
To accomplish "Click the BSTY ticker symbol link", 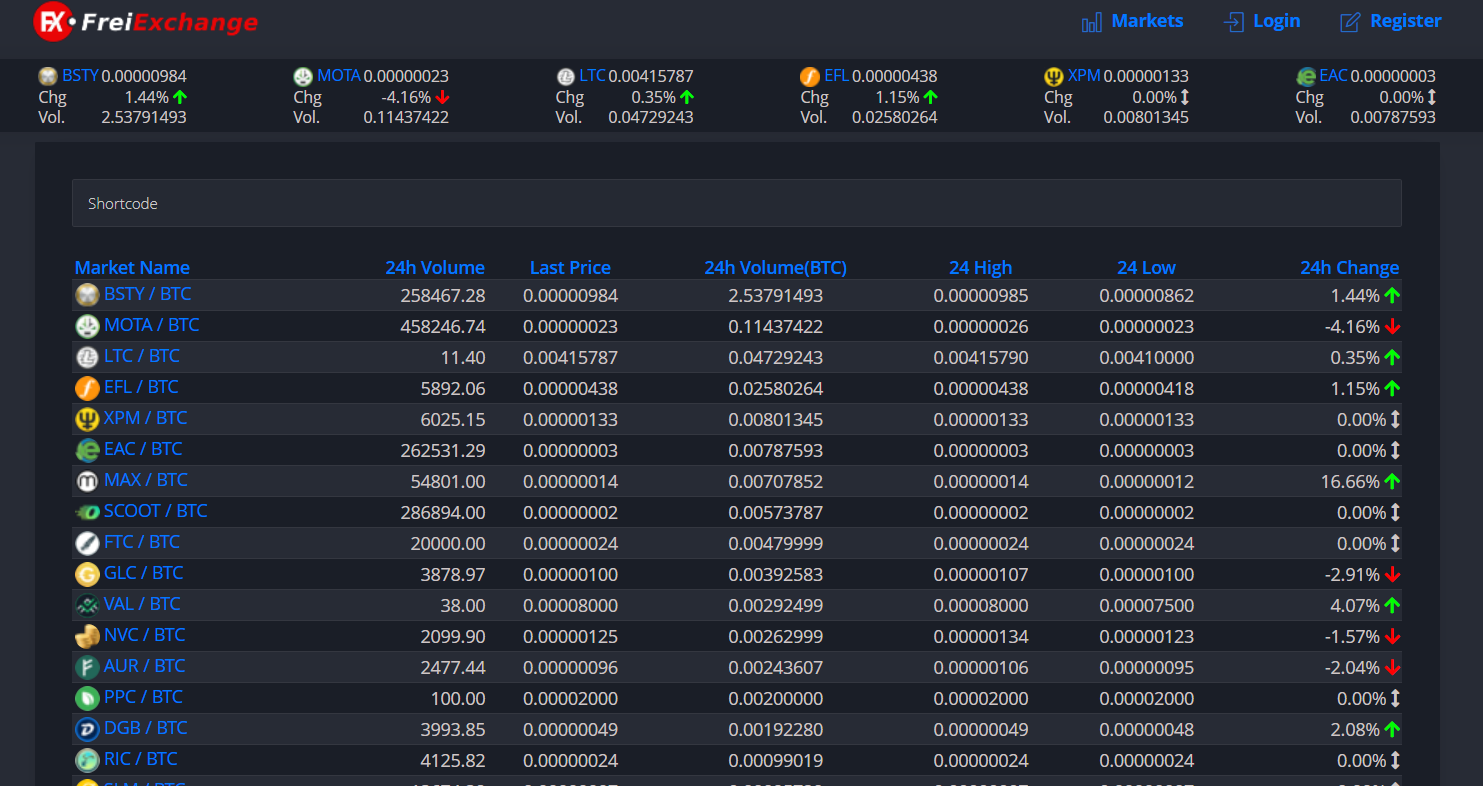I will 80,76.
